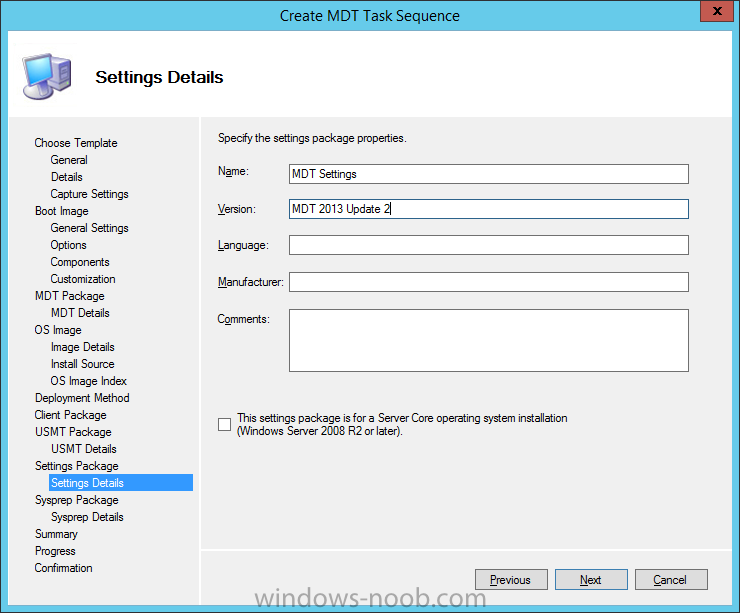Select the Details step under Choose Template
This screenshot has width=740, height=613.
(67, 177)
